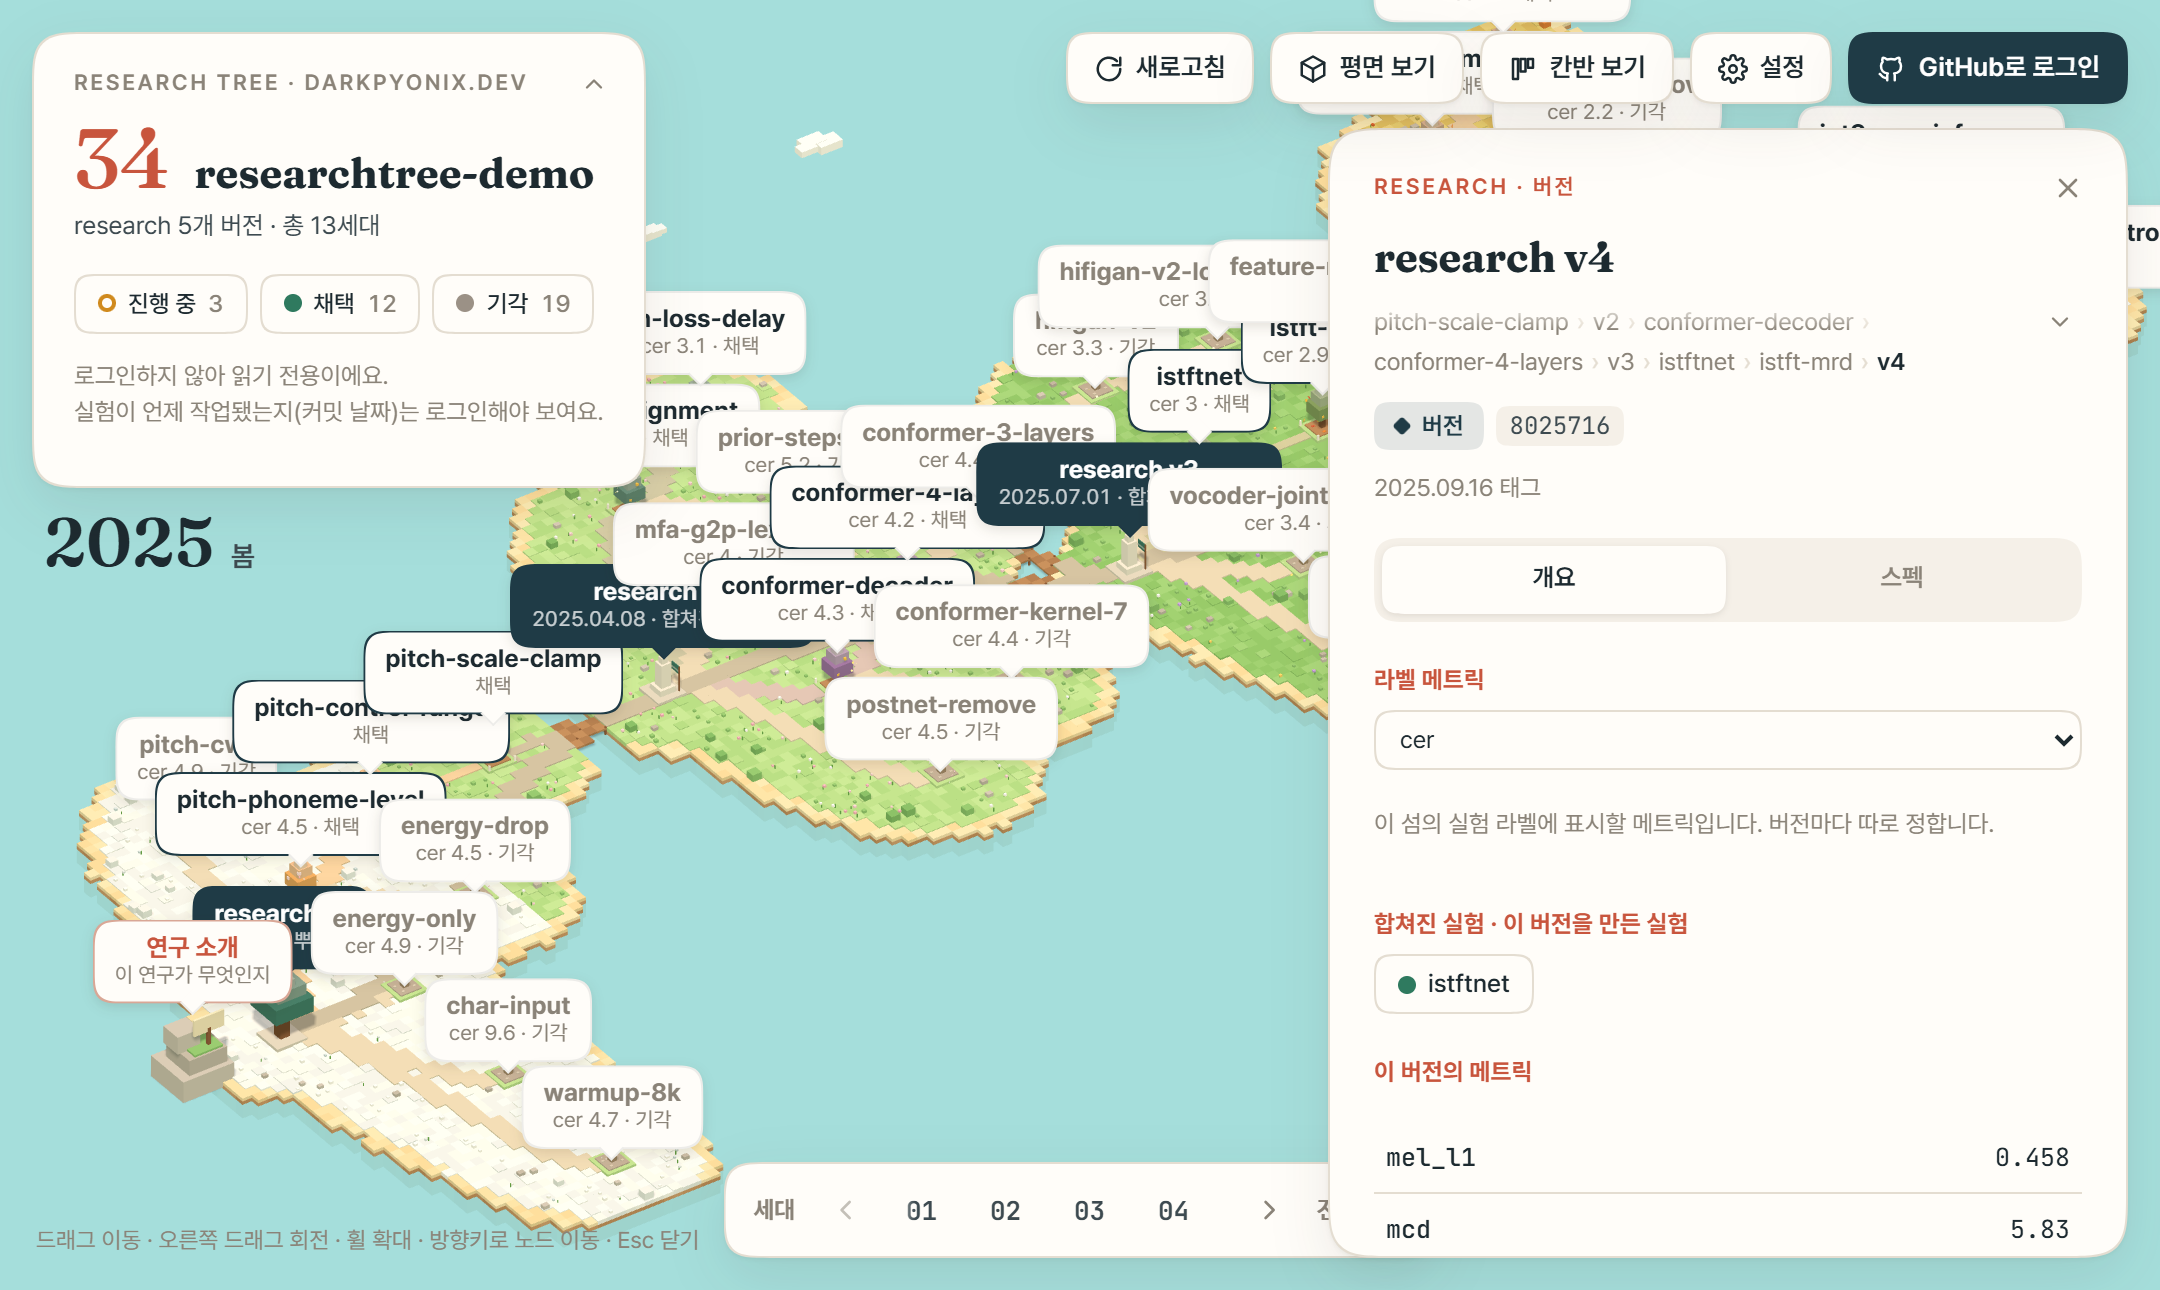This screenshot has width=2160, height=1290.
Task: Switch to 평면 보기 flat view
Action: coord(1366,68)
